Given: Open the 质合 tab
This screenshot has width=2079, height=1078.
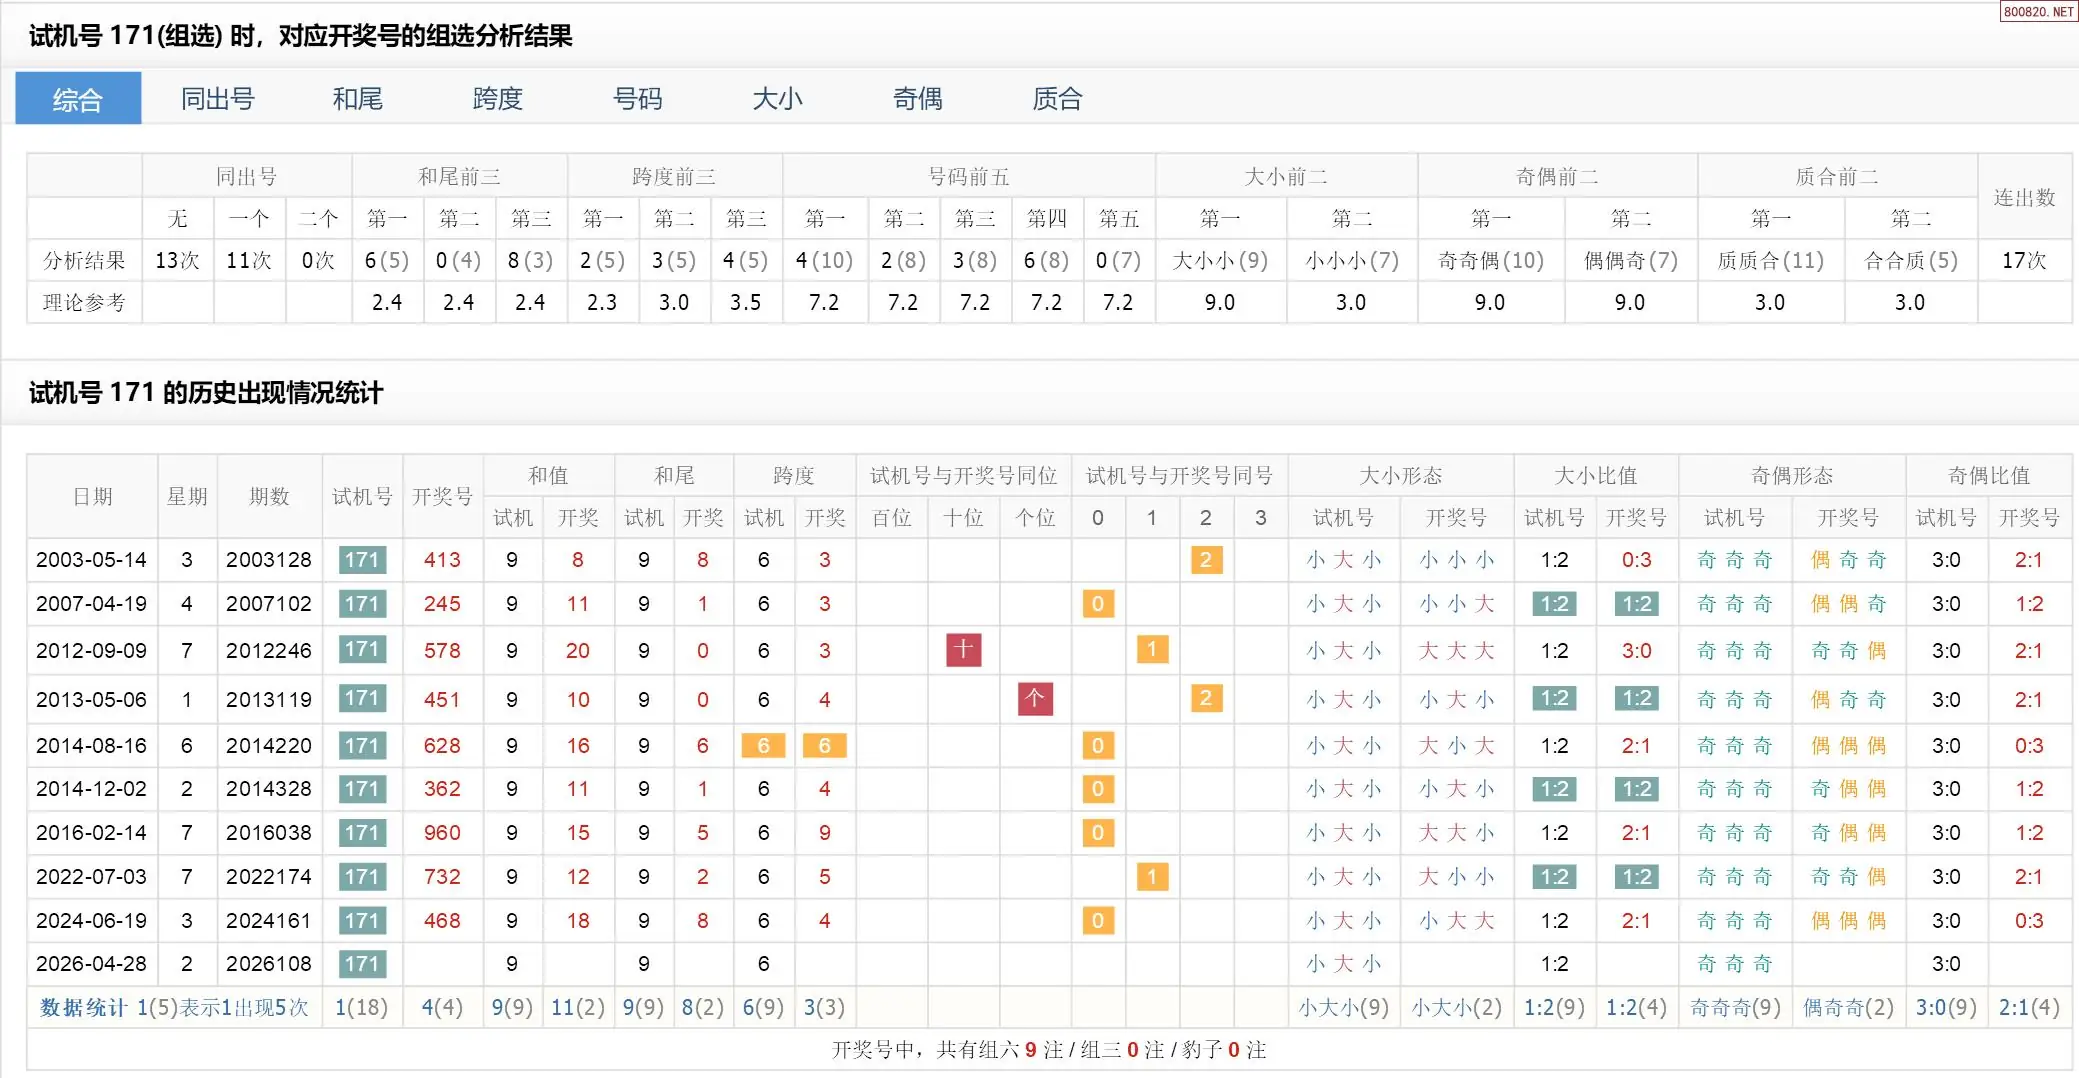Looking at the screenshot, I should [1057, 99].
